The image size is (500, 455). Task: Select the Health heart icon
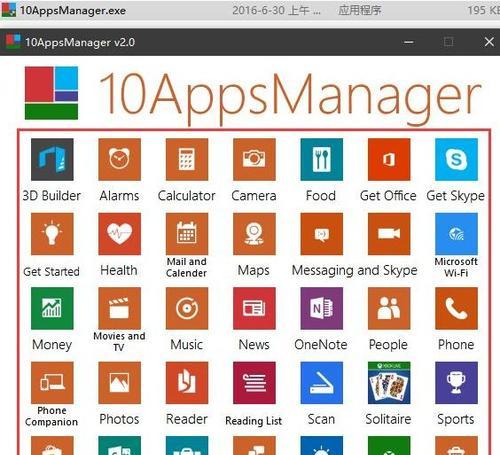point(119,234)
